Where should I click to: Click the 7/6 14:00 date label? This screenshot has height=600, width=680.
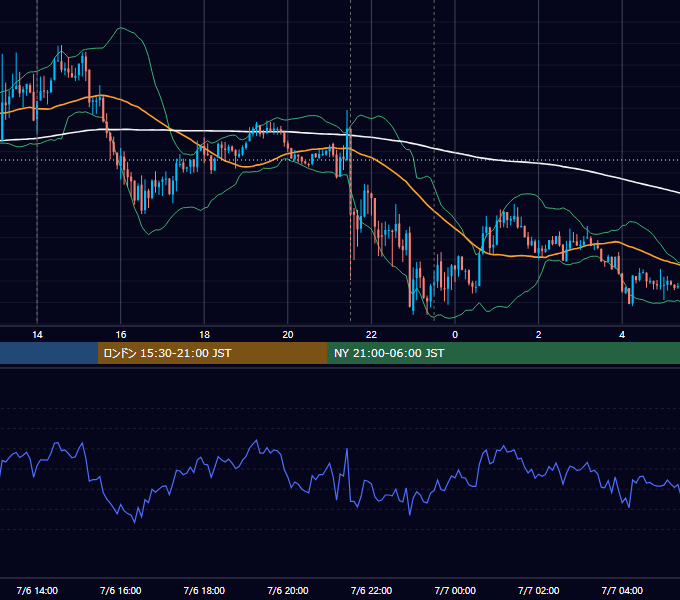[37, 590]
